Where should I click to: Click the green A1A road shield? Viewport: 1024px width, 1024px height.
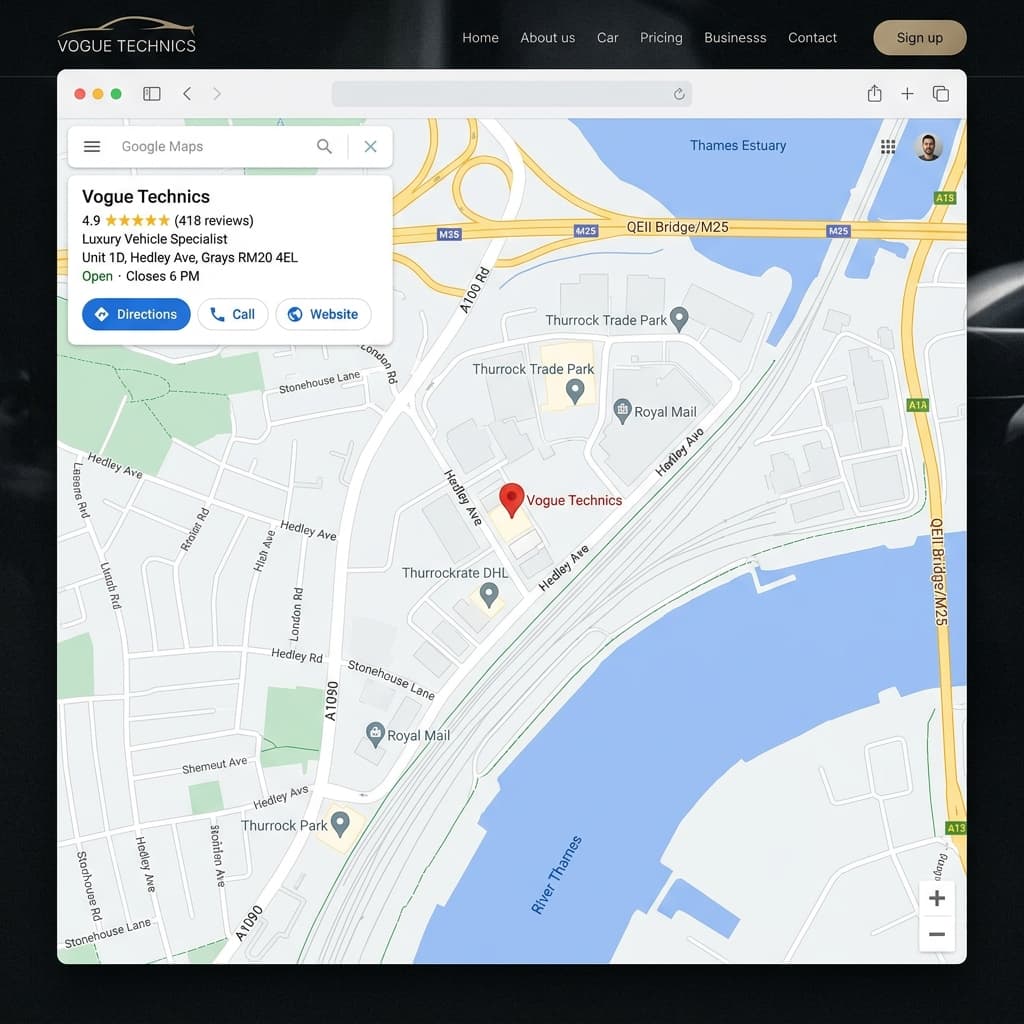tap(918, 405)
